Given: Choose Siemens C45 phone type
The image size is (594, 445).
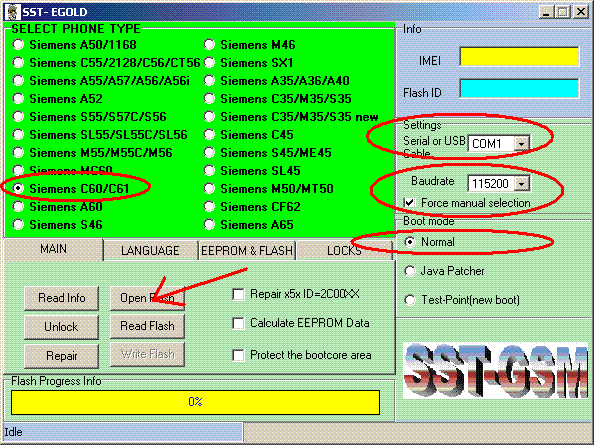Looking at the screenshot, I should point(209,134).
